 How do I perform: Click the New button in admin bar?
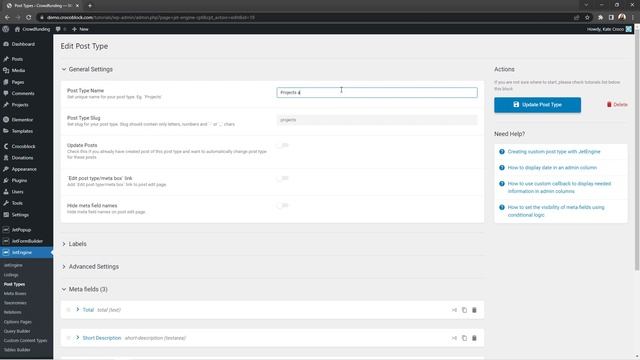coord(80,29)
